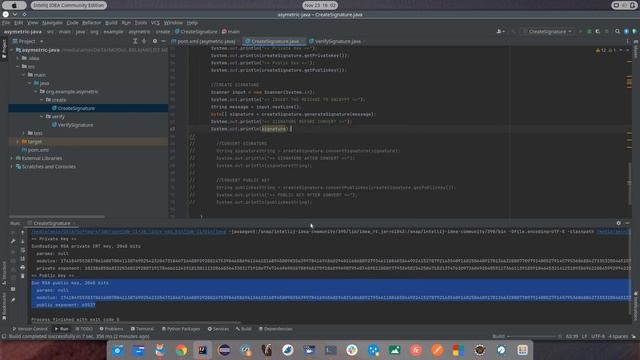Viewport: 640px width, 360px height.
Task: Collapse the asymetric-java root node
Action: pyautogui.click(x=12, y=50)
